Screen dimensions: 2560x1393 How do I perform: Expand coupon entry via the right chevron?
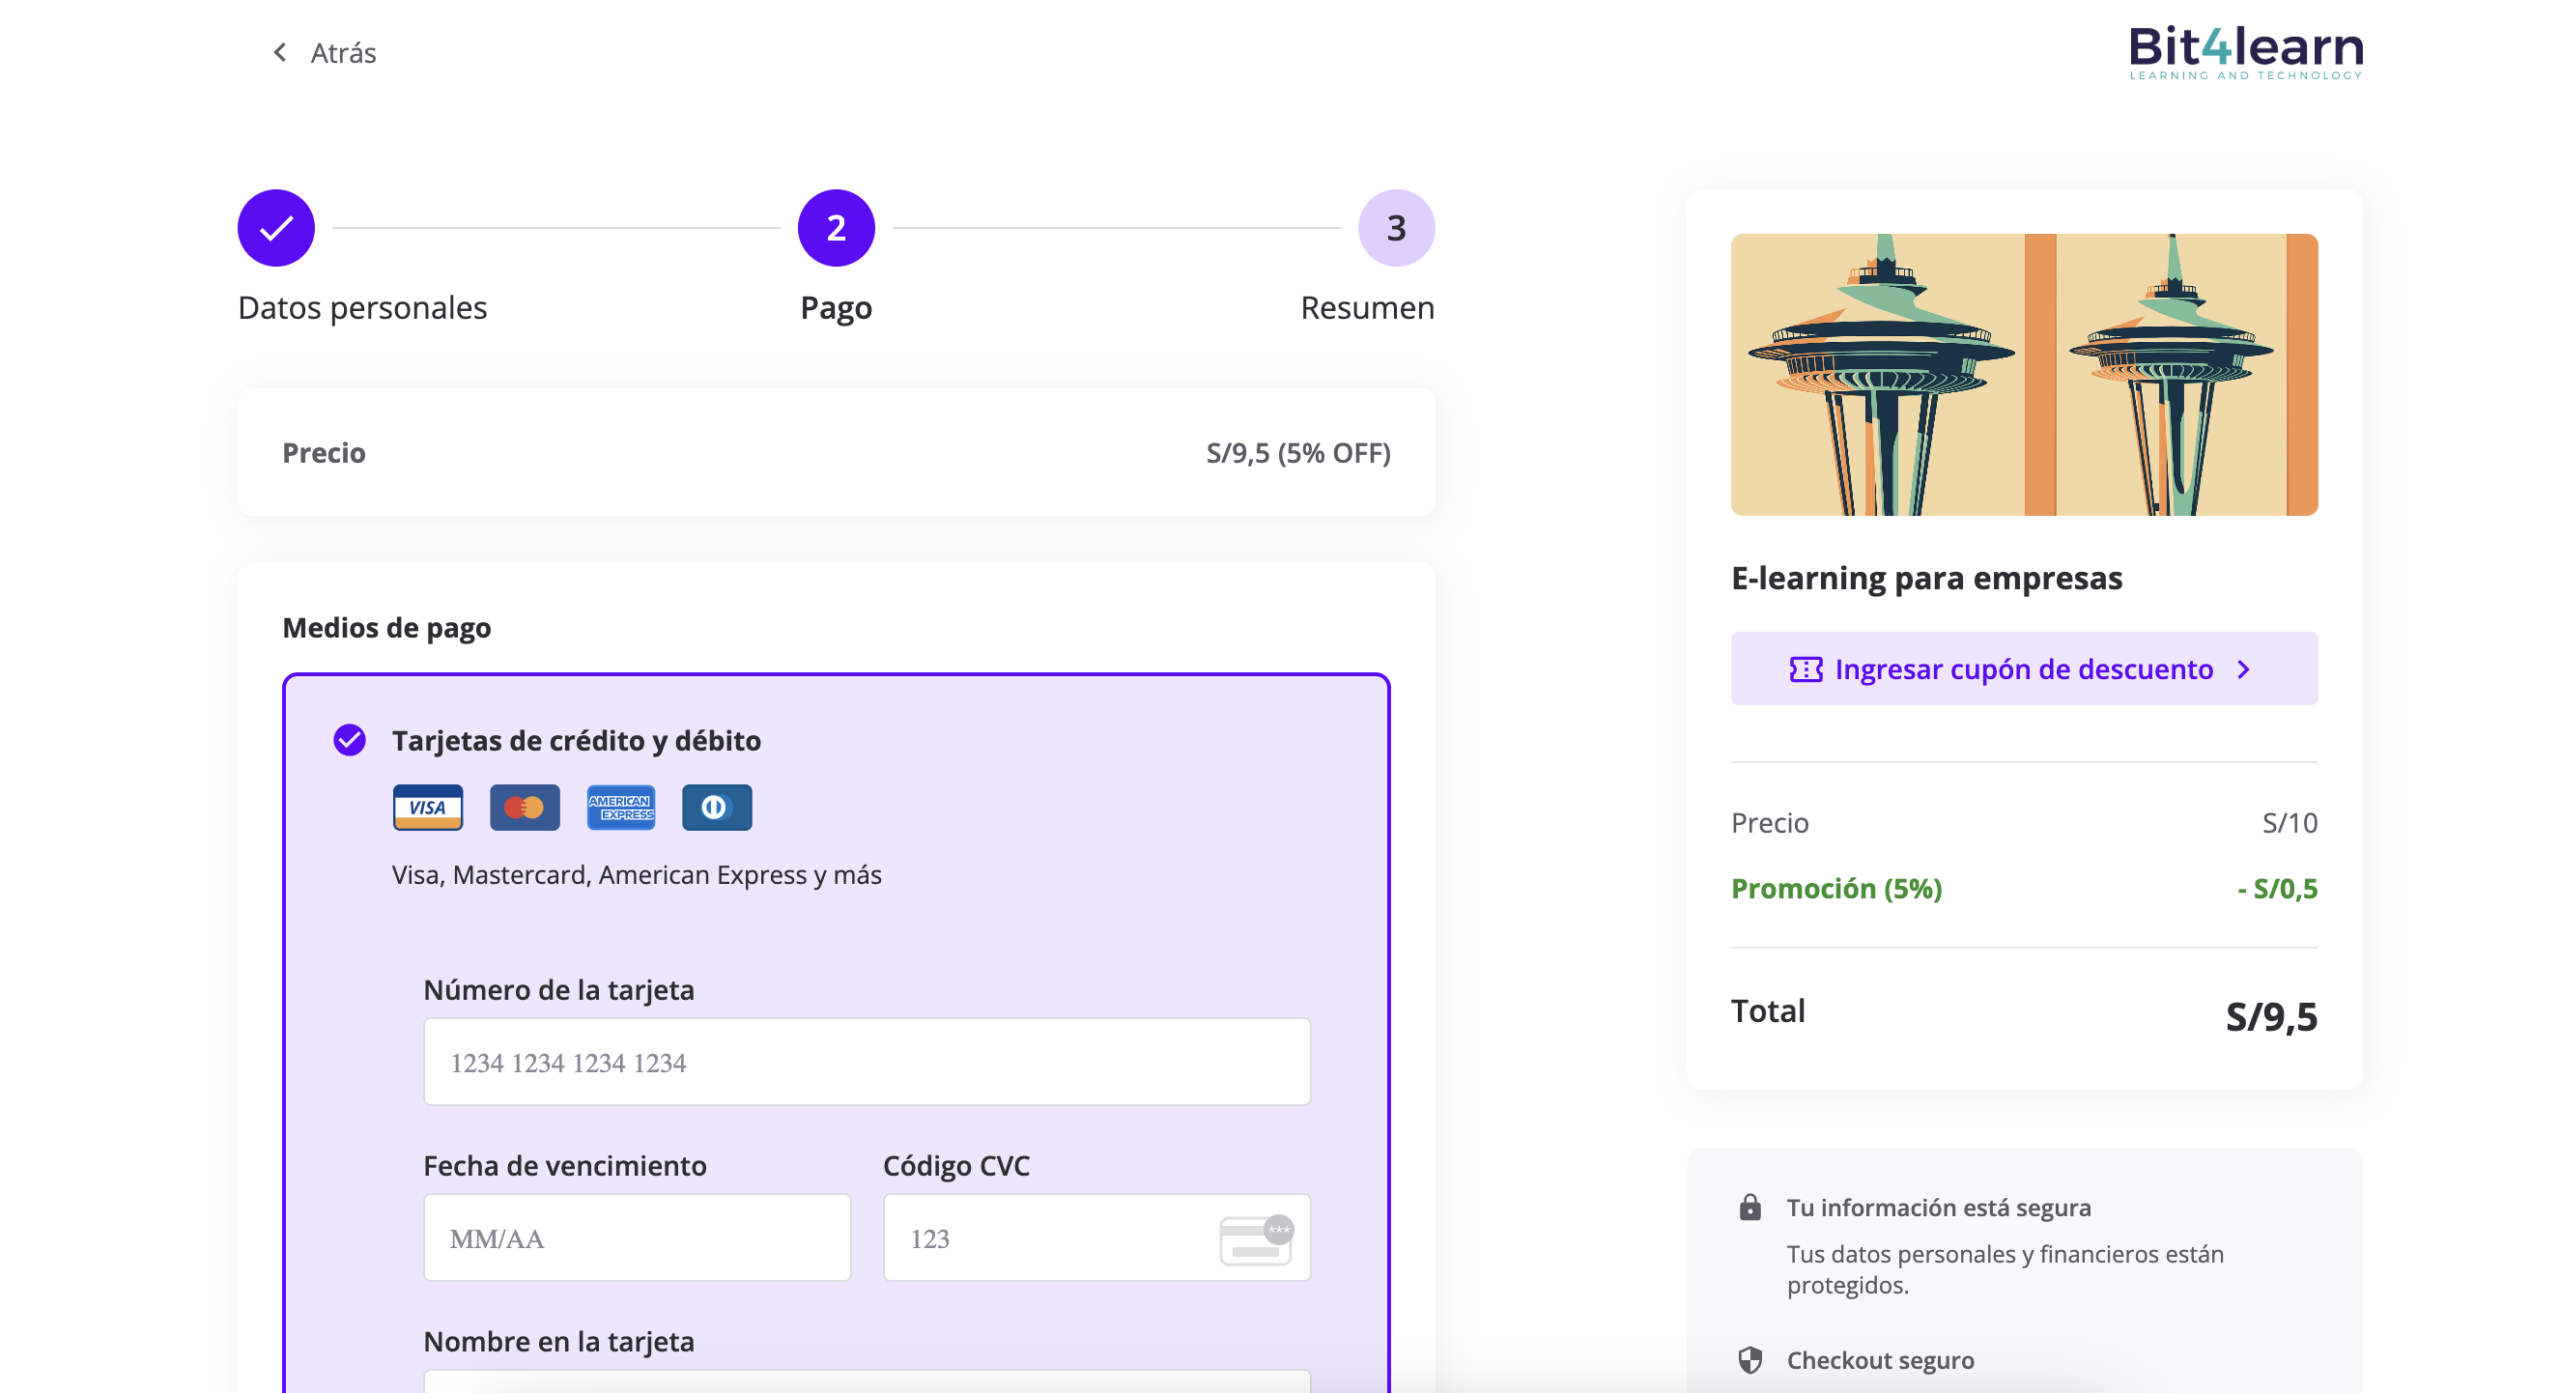[x=2245, y=669]
